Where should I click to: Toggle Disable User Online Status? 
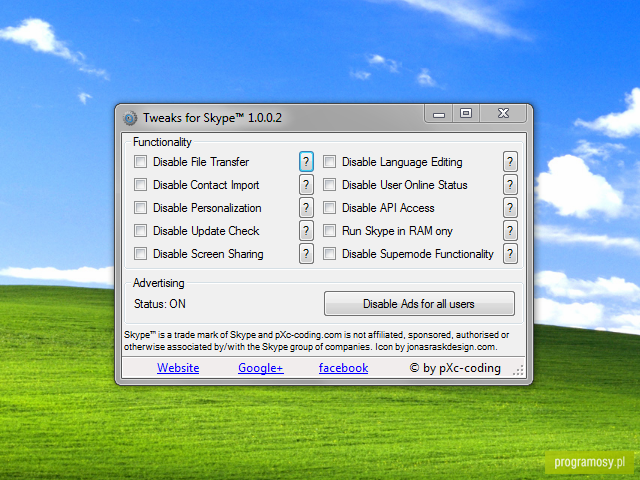329,185
